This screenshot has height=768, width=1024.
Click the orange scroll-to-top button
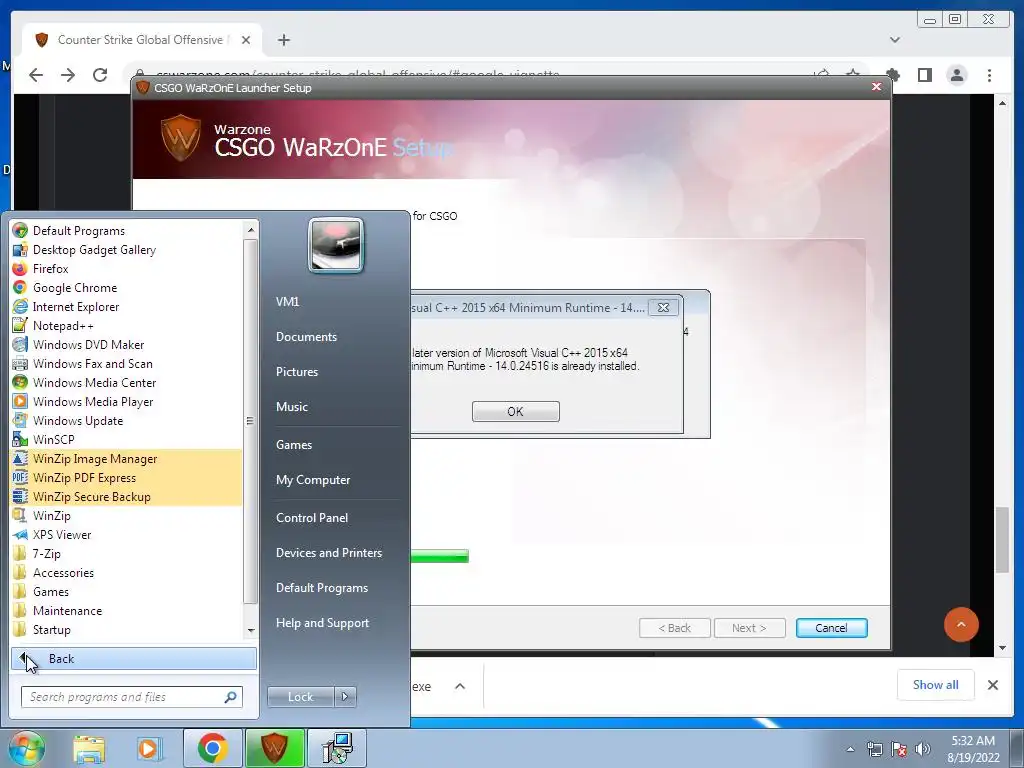click(961, 624)
